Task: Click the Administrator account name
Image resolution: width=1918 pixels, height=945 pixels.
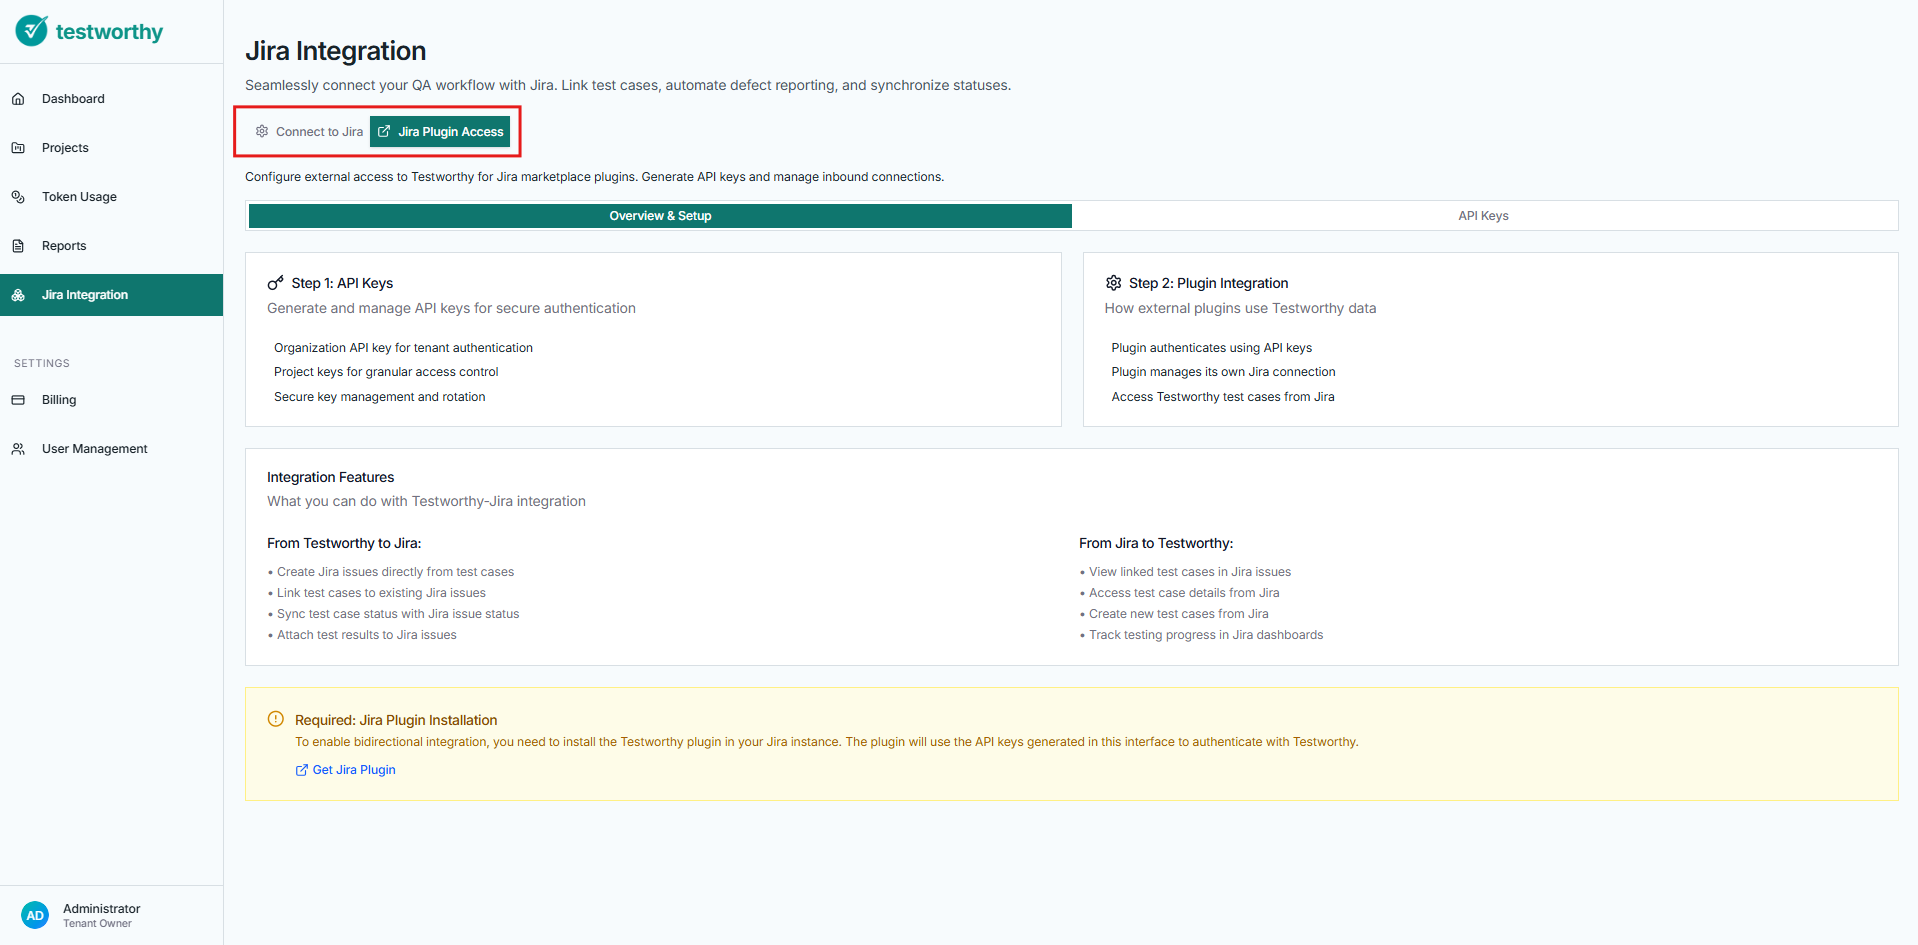Action: click(x=102, y=909)
